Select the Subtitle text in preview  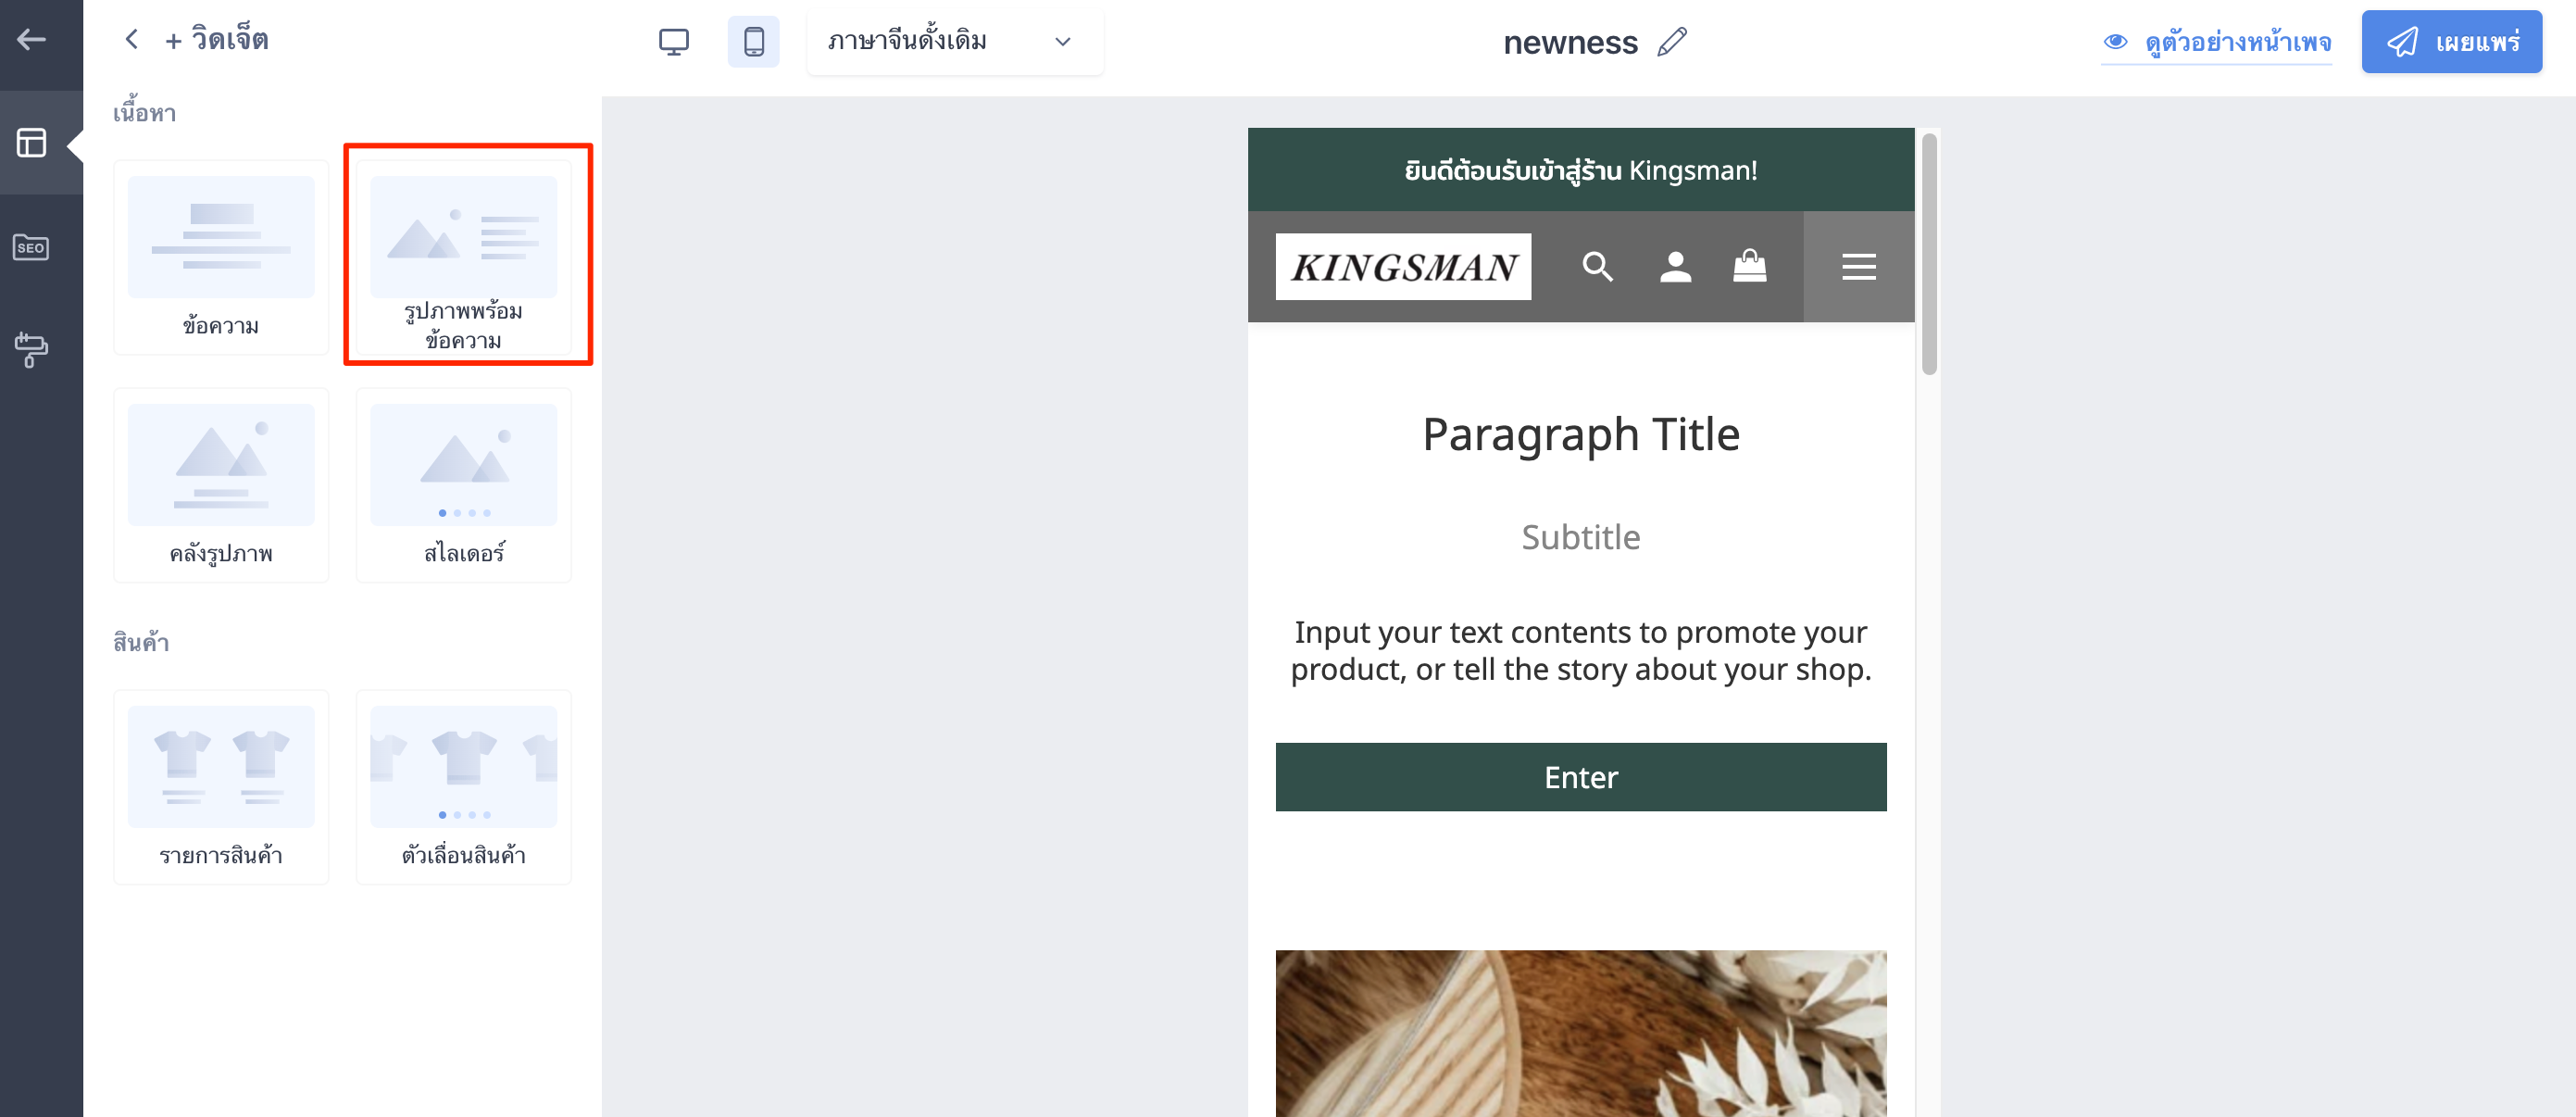[1581, 537]
